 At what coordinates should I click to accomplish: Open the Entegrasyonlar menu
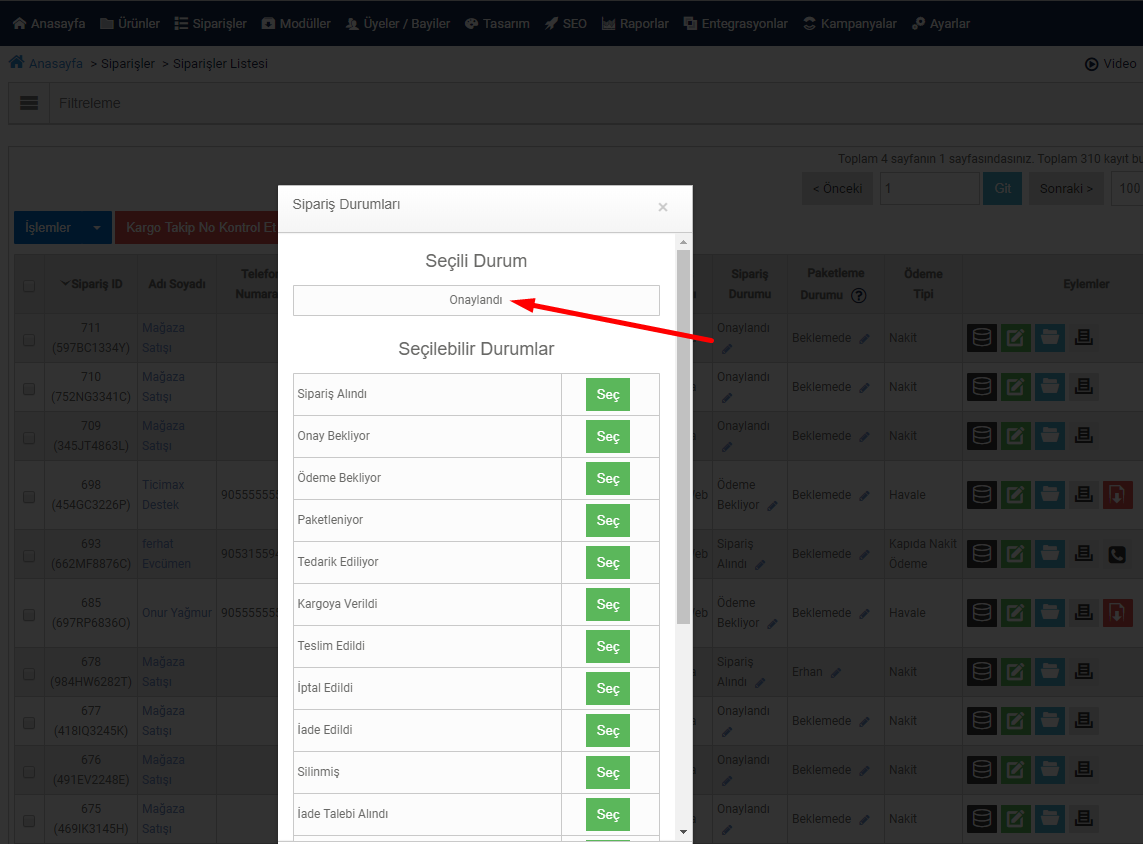(736, 23)
